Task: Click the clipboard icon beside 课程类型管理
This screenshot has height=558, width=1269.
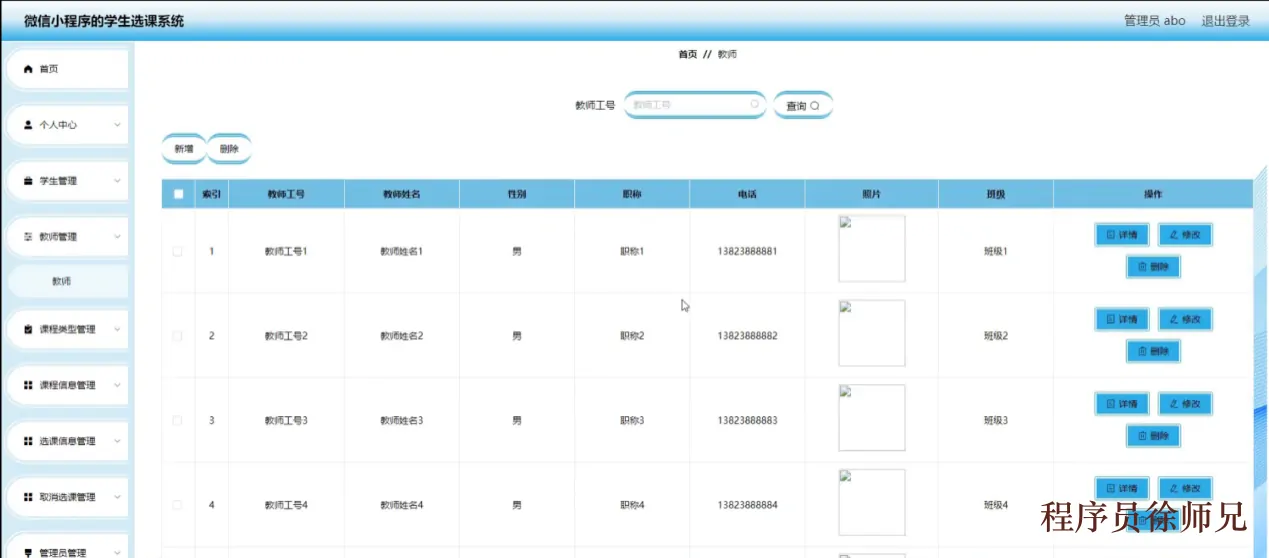Action: point(28,329)
